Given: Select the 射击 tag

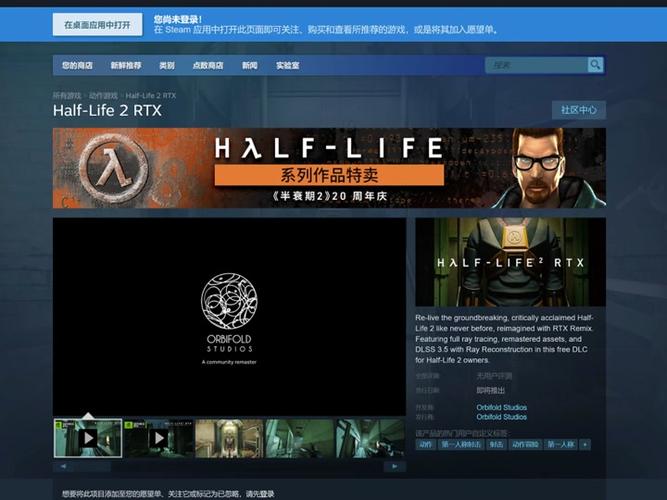Looking at the screenshot, I should [496, 445].
